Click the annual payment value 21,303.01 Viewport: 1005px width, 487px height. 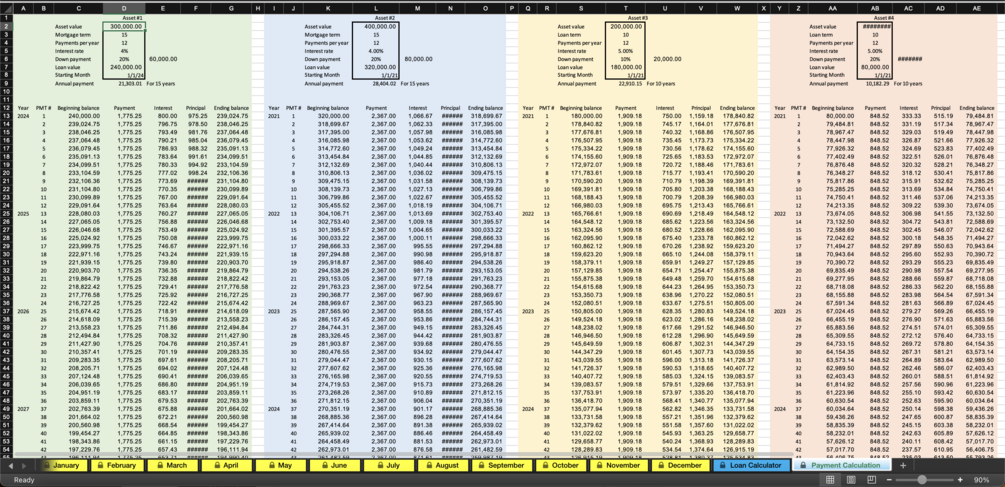(130, 83)
